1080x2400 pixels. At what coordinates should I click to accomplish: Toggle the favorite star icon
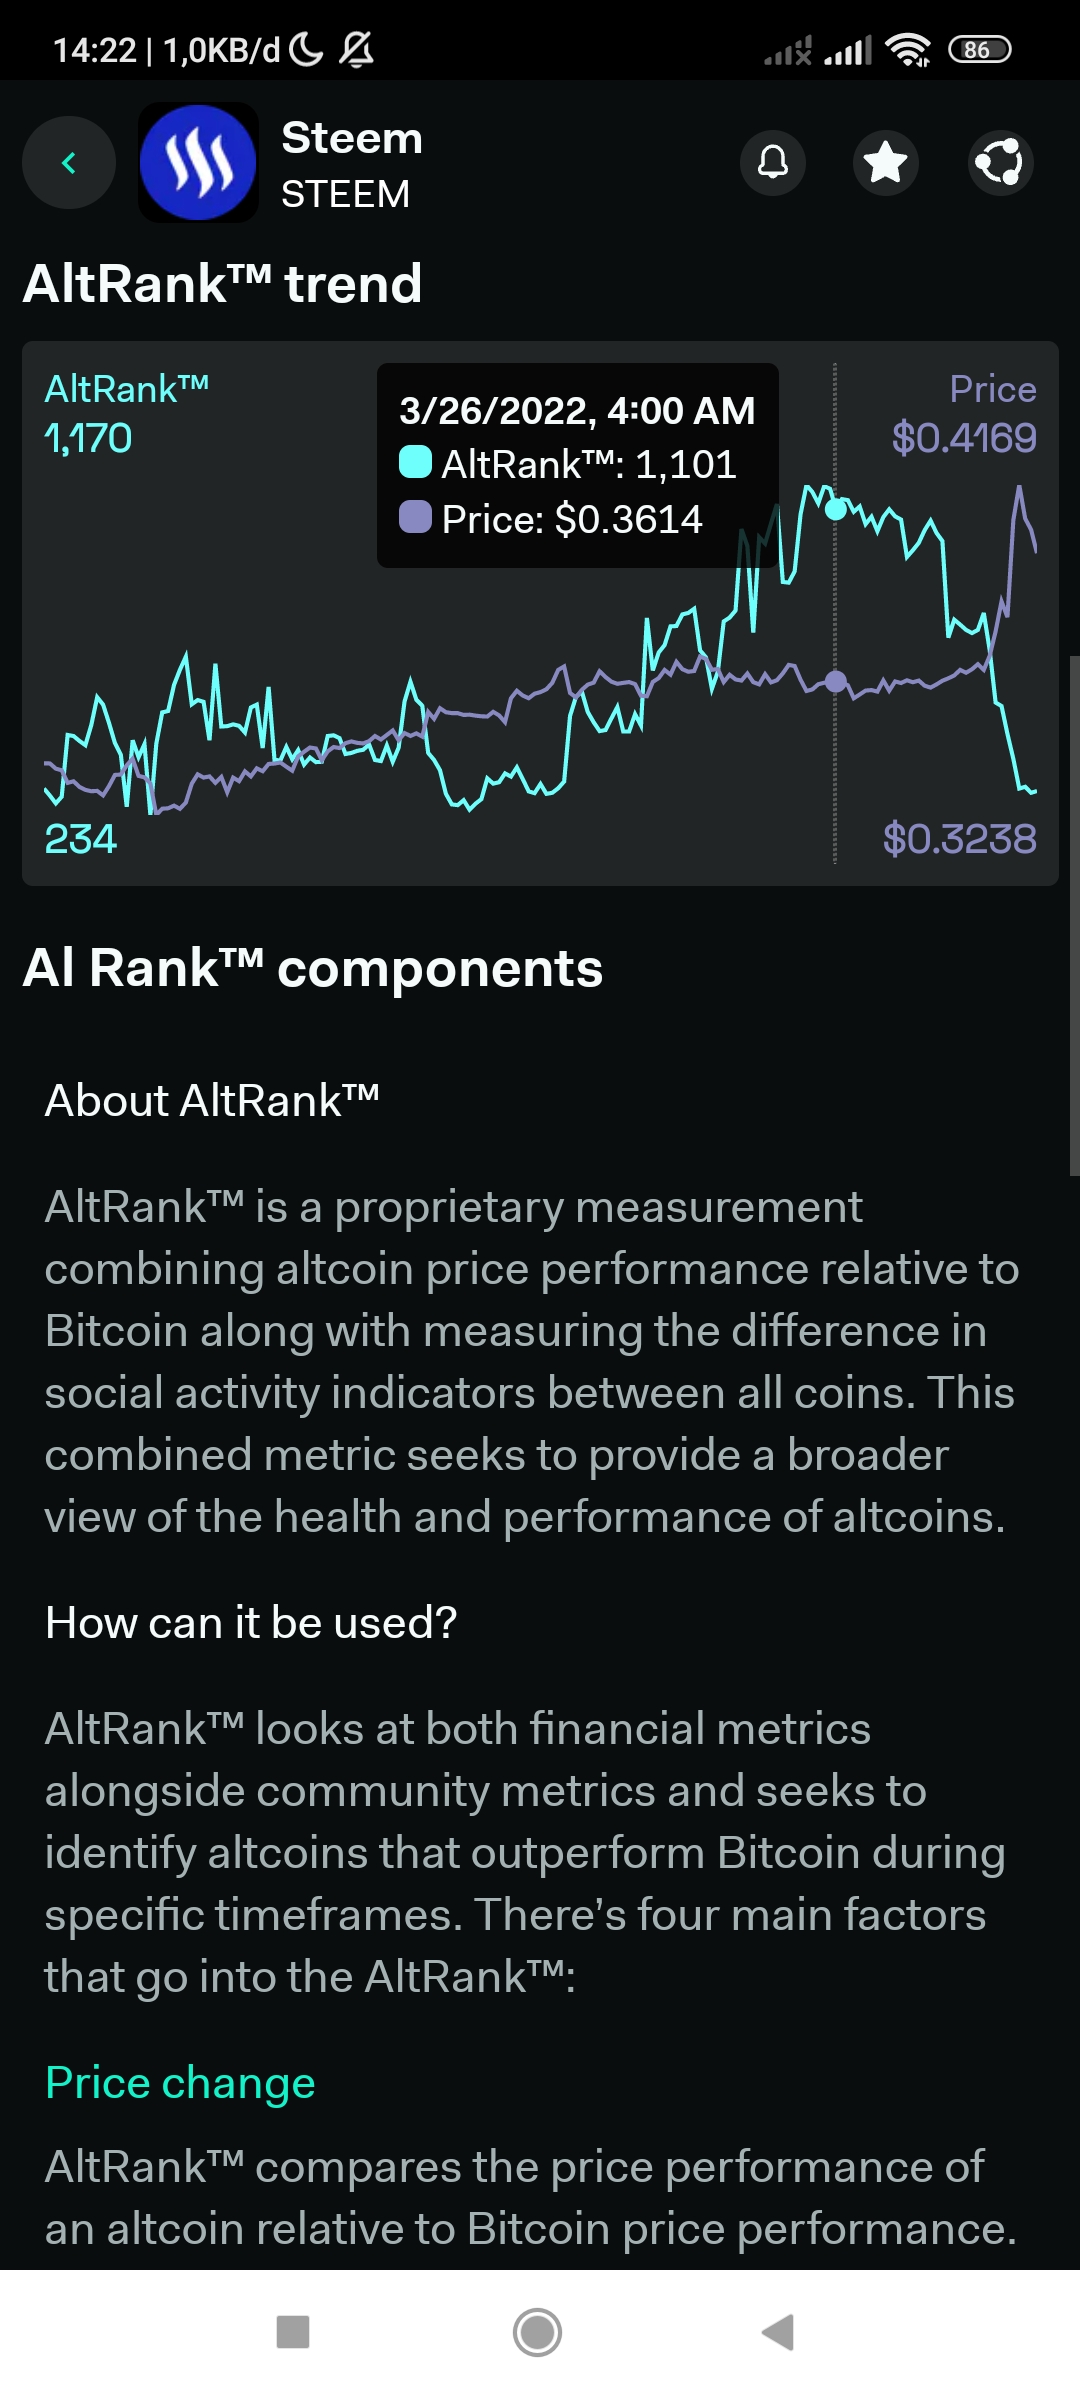point(886,162)
